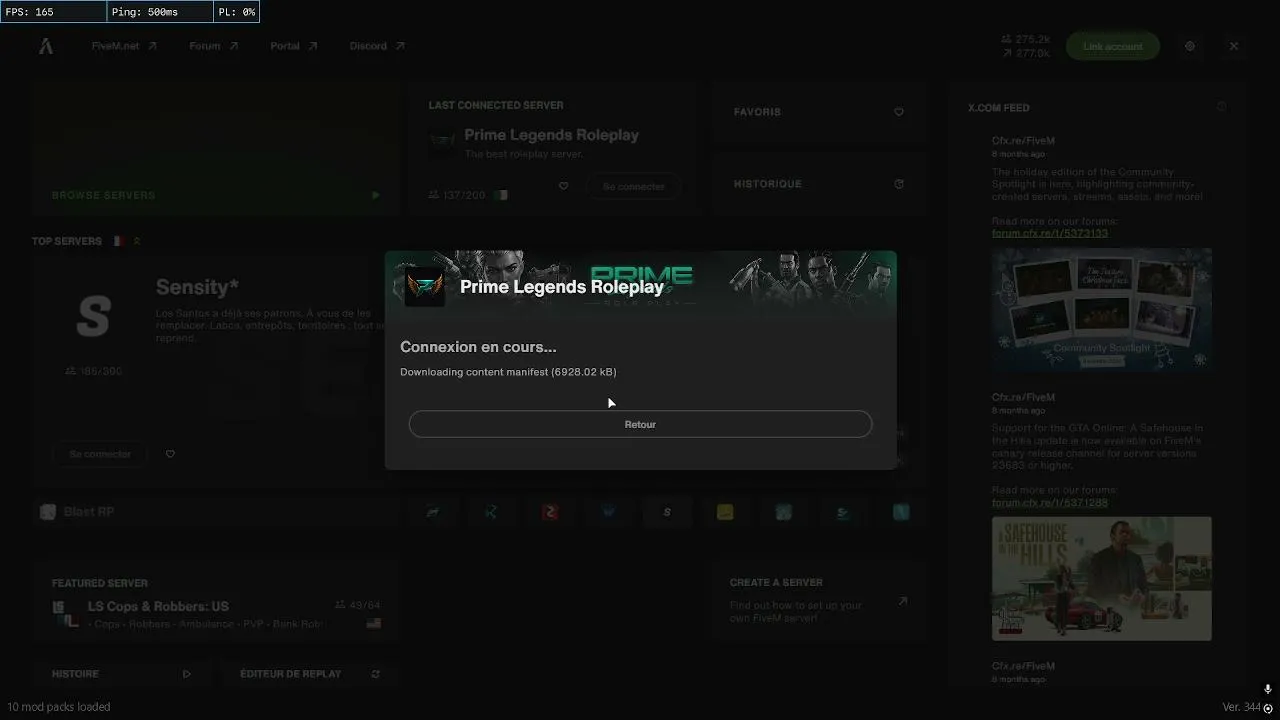Open the forum.cfx.re/t/5373133 link
This screenshot has width=1280, height=720.
click(1049, 233)
